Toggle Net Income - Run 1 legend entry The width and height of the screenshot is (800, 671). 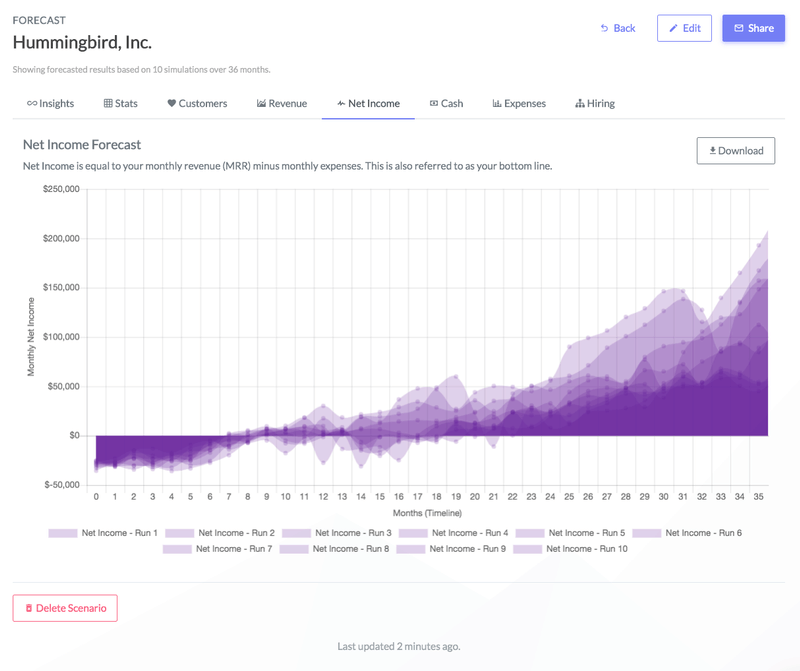coord(104,533)
